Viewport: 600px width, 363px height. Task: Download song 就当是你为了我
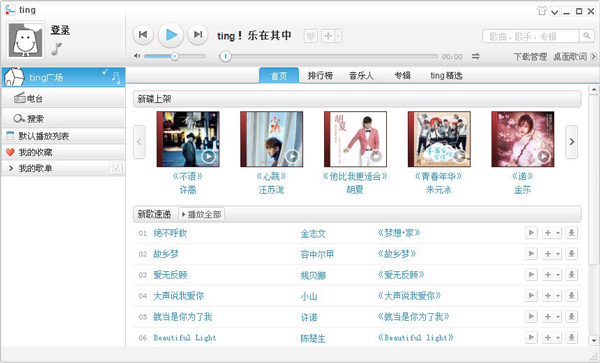click(x=572, y=316)
